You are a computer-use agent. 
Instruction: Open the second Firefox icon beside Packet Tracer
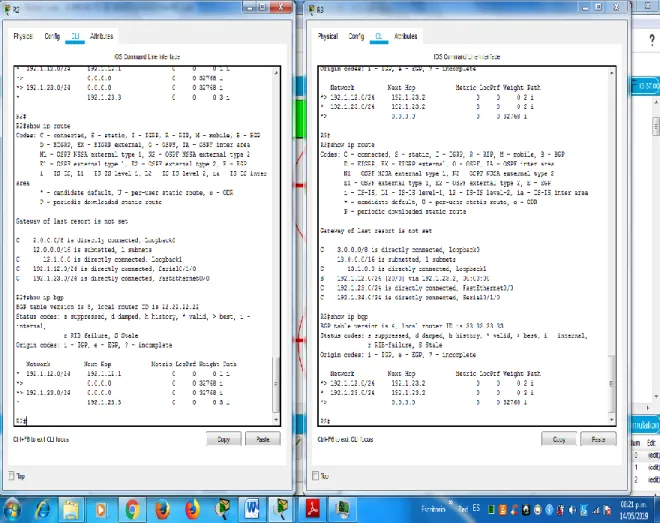coord(192,510)
